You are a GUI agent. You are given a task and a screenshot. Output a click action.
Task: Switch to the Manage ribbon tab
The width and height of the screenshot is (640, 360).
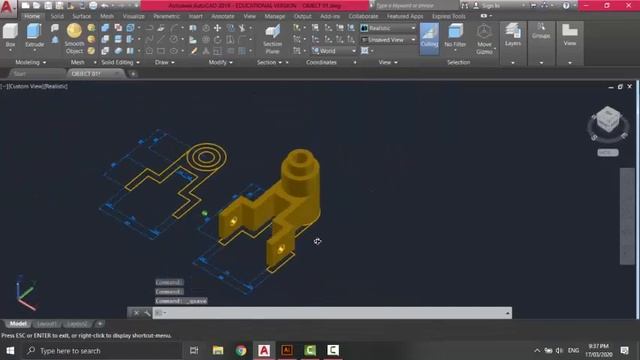(x=275, y=16)
